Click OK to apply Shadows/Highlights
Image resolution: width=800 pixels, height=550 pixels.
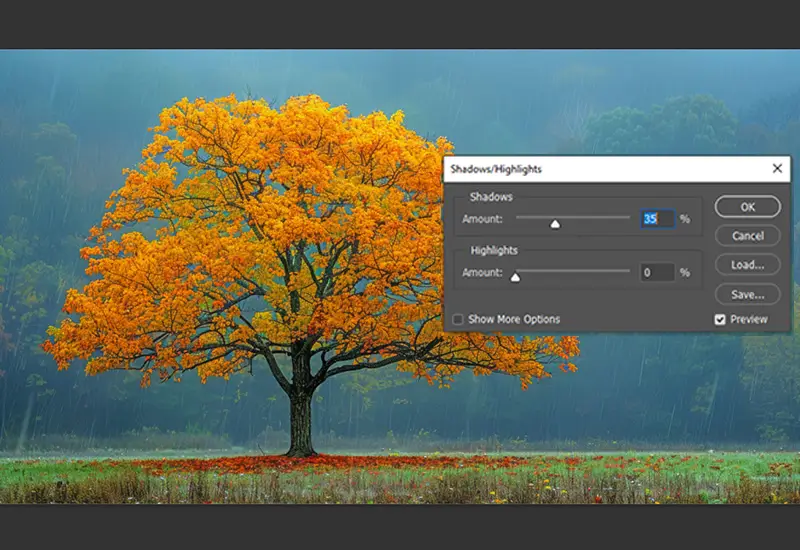tap(747, 207)
